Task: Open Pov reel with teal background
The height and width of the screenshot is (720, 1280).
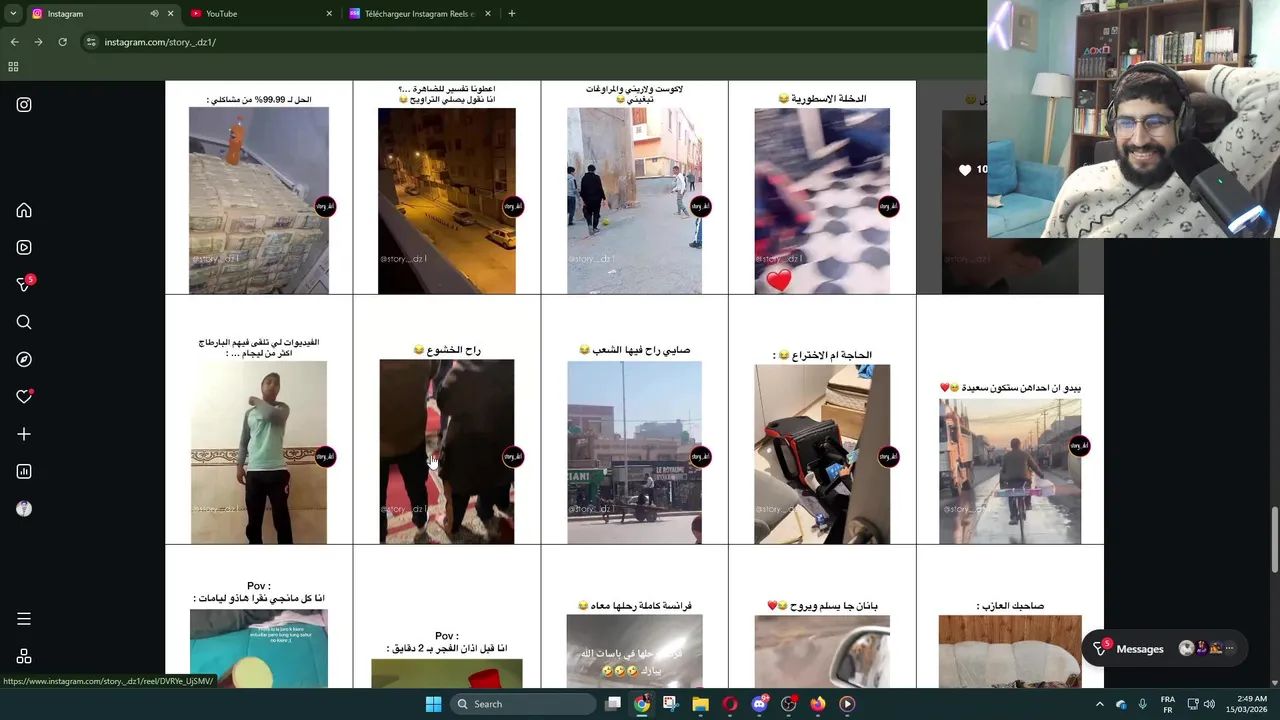Action: (x=259, y=618)
